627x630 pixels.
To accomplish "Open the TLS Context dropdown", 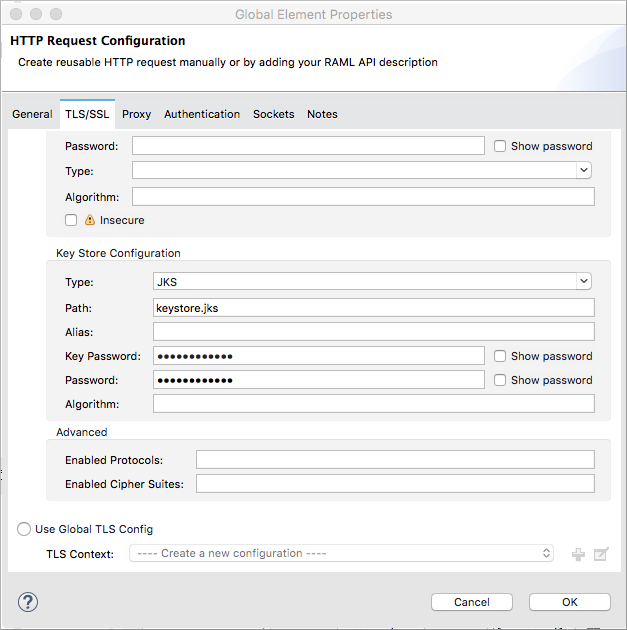I will click(341, 553).
